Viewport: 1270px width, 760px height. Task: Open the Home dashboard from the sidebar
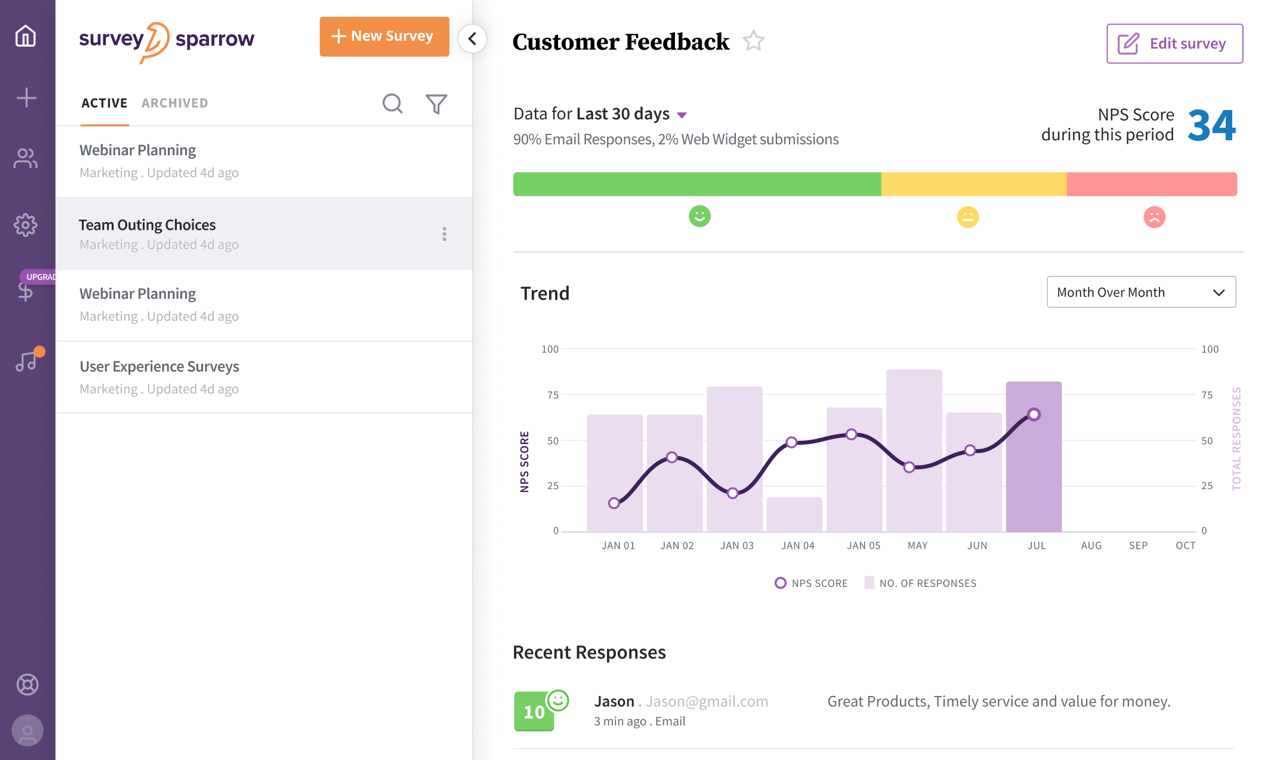(x=26, y=34)
